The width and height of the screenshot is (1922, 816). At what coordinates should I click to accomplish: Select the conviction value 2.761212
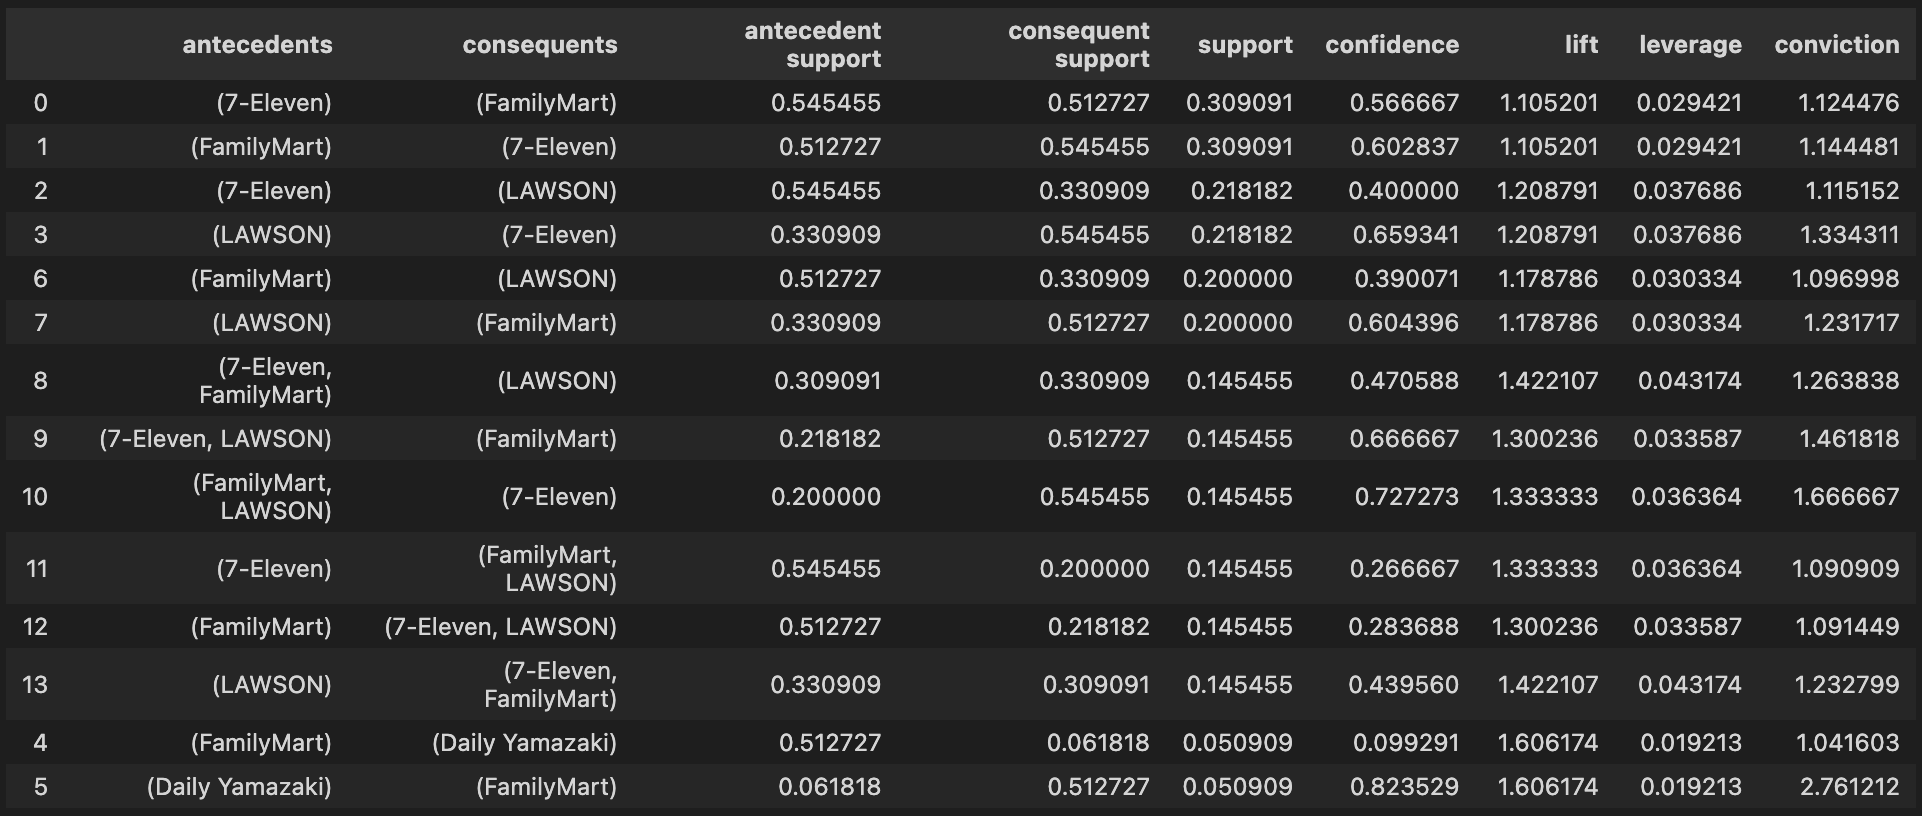1849,787
